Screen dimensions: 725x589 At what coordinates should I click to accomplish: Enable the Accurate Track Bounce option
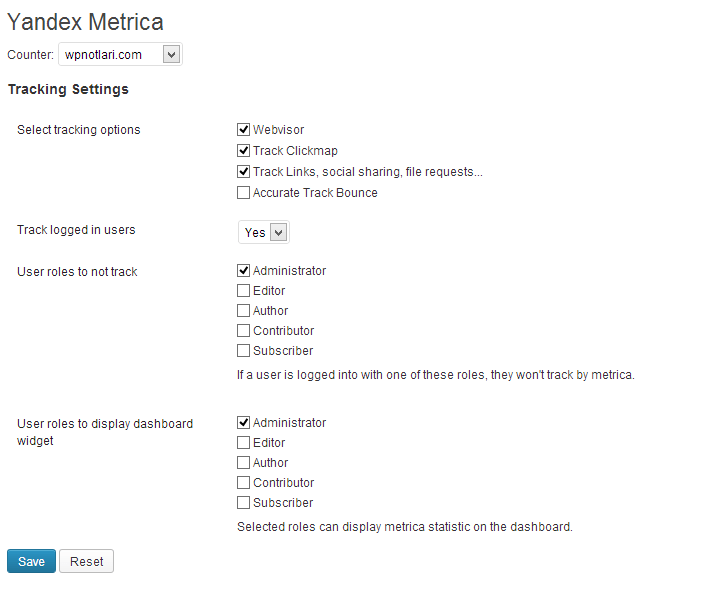coord(243,192)
